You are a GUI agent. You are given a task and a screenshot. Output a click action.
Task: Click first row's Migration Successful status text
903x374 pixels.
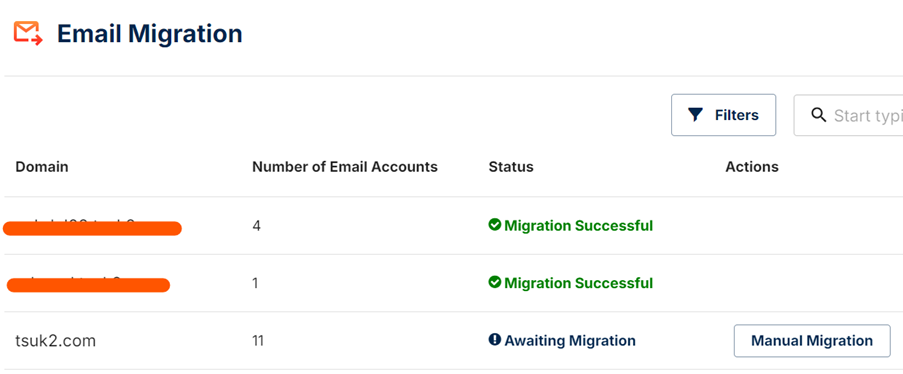click(579, 225)
